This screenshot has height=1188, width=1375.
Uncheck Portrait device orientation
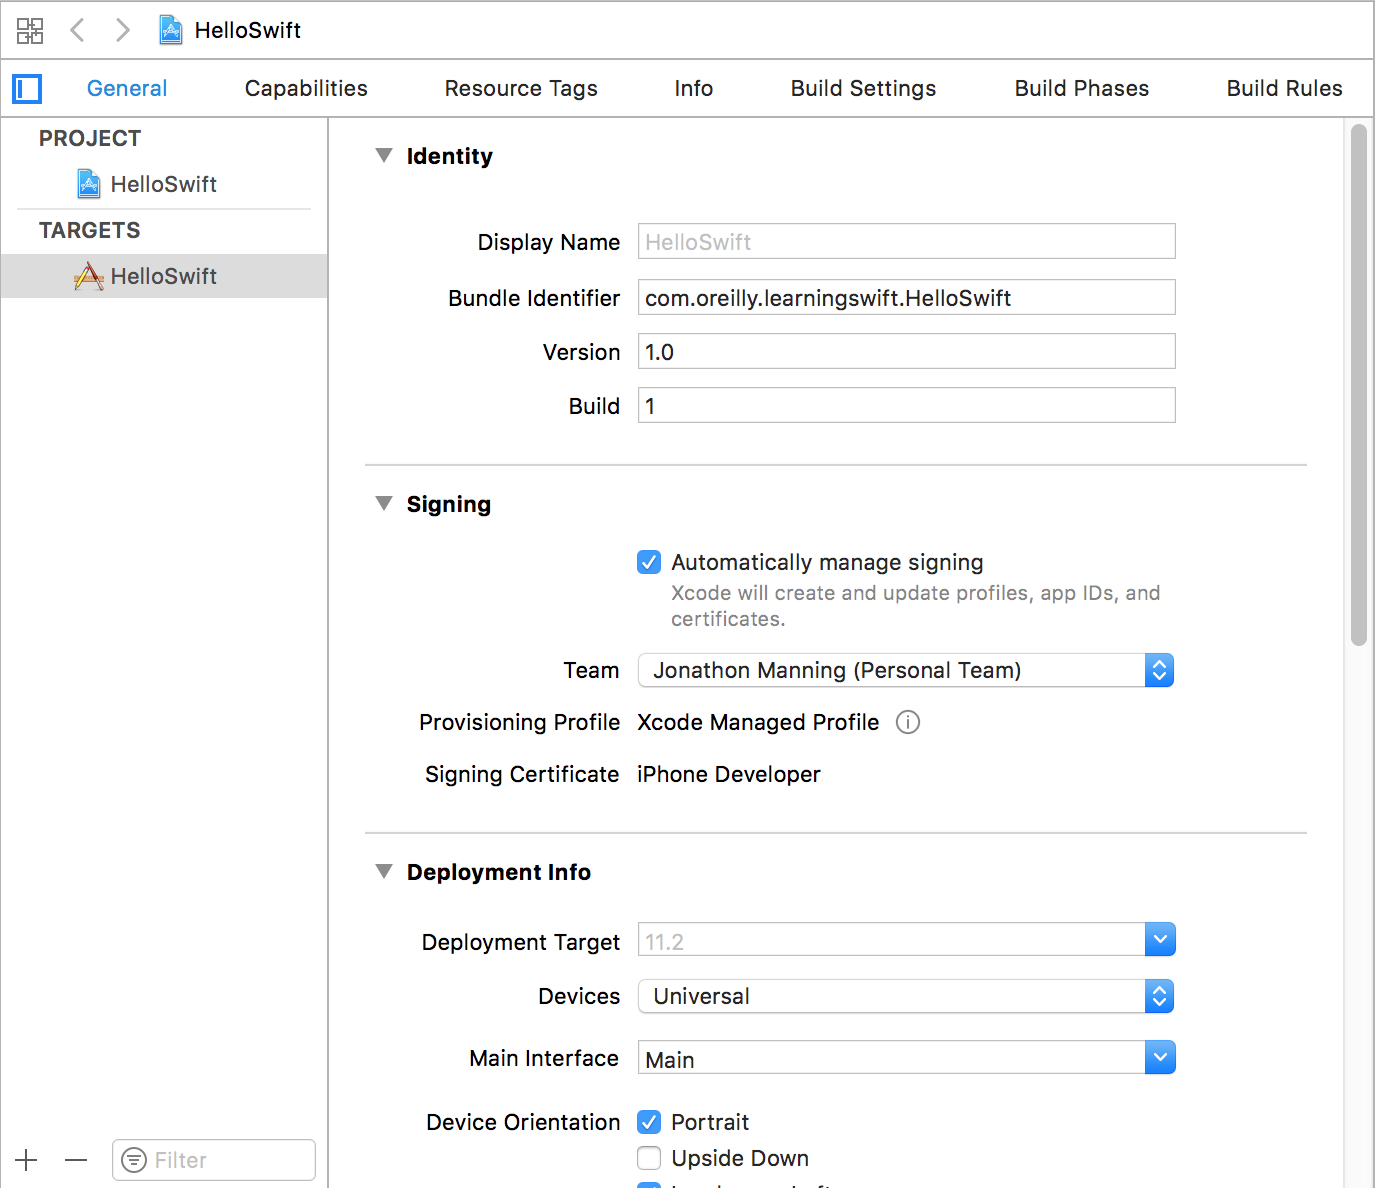(649, 1122)
